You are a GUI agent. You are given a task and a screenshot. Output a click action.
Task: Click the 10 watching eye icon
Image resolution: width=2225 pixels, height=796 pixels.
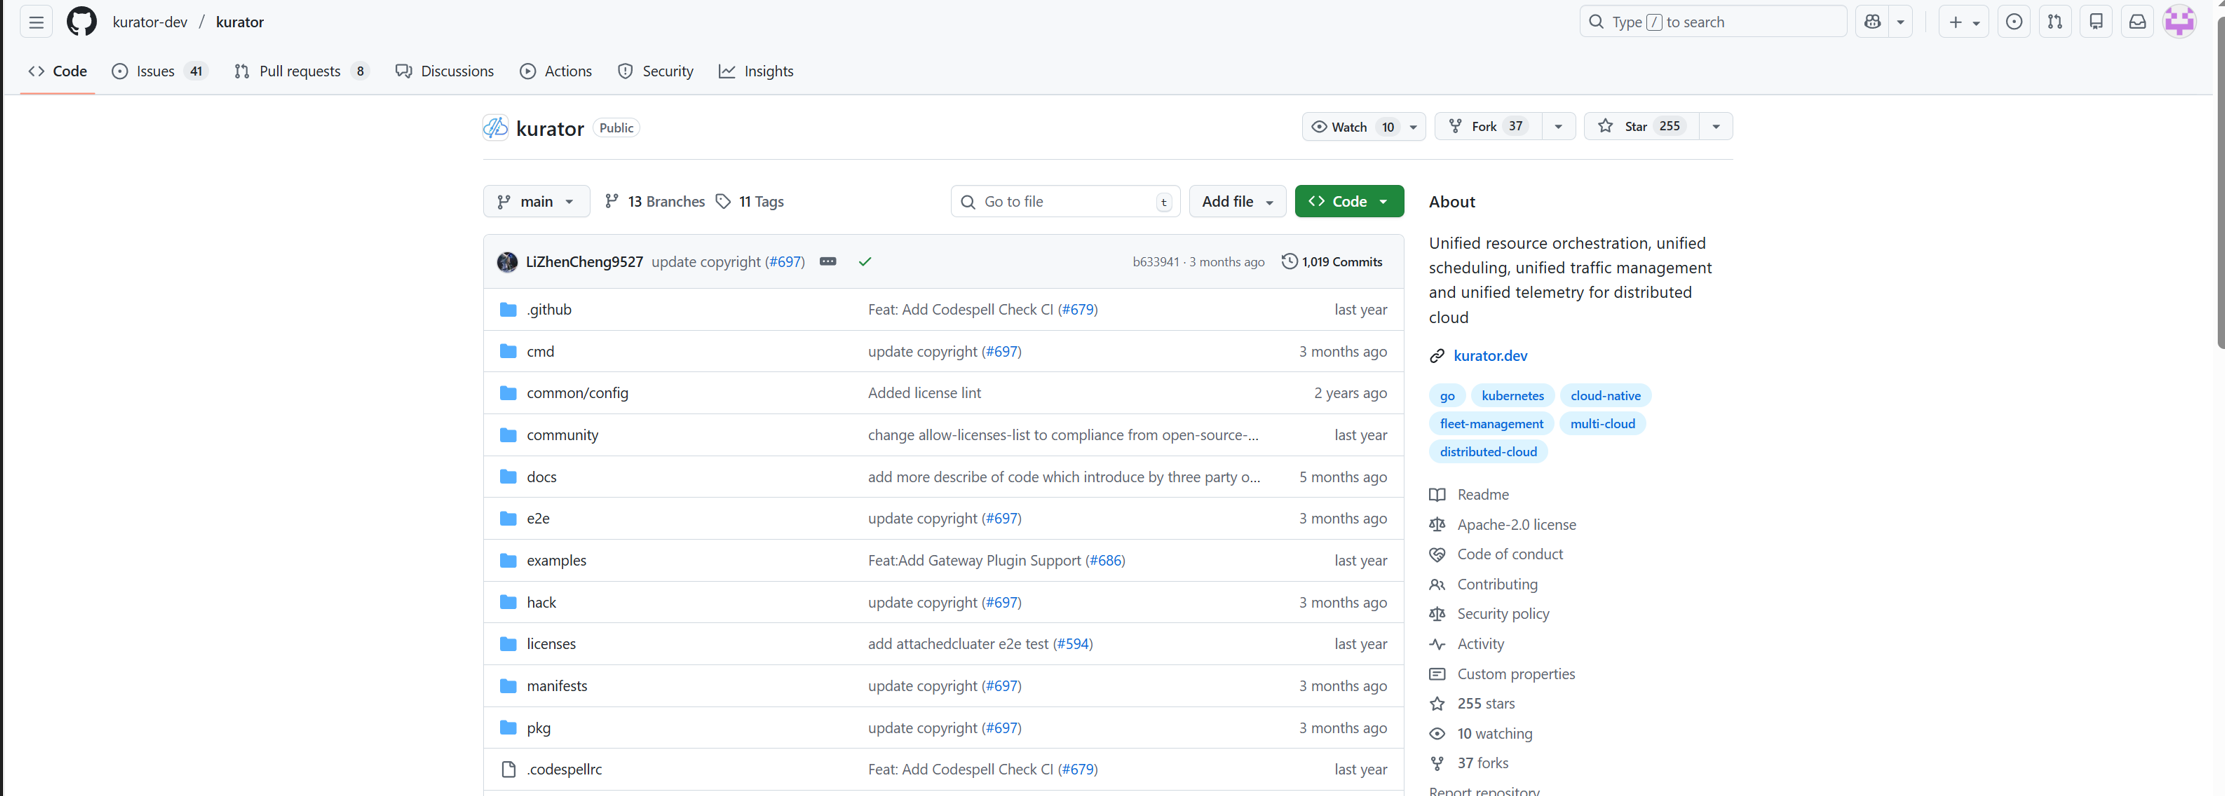click(x=1437, y=734)
